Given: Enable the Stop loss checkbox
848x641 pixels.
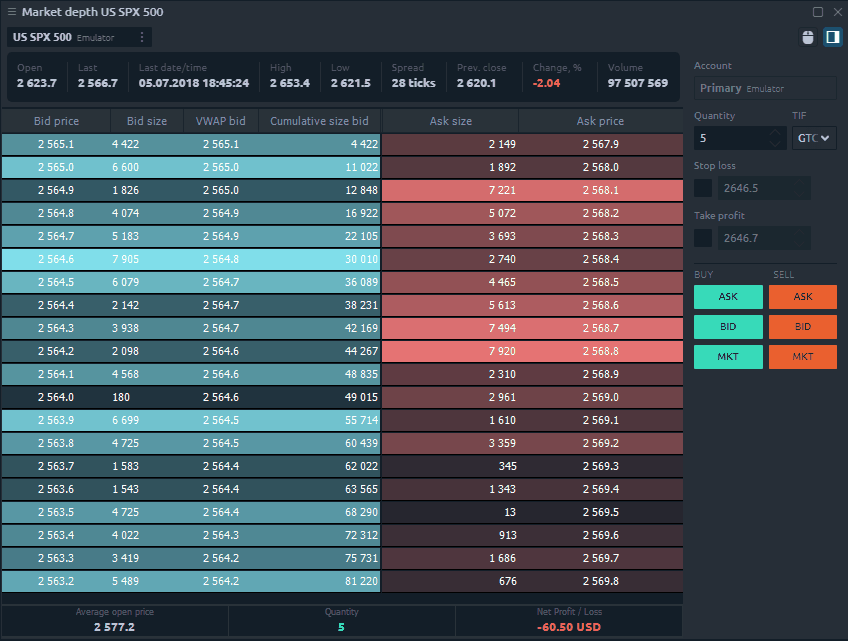Looking at the screenshot, I should coord(703,188).
